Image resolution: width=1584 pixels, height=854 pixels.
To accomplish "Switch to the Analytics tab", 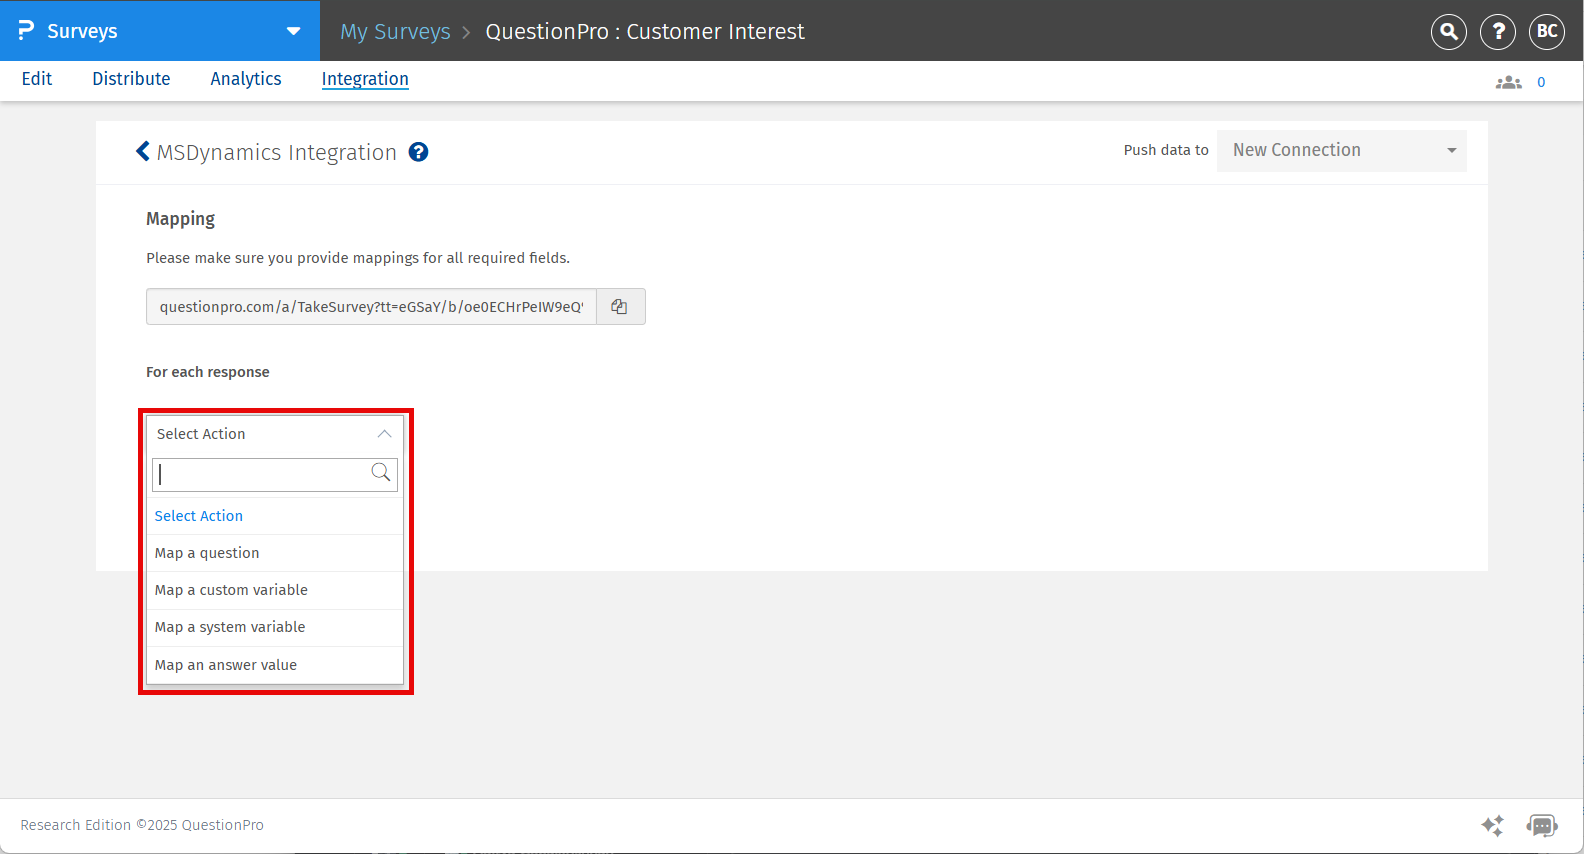I will pyautogui.click(x=246, y=79).
